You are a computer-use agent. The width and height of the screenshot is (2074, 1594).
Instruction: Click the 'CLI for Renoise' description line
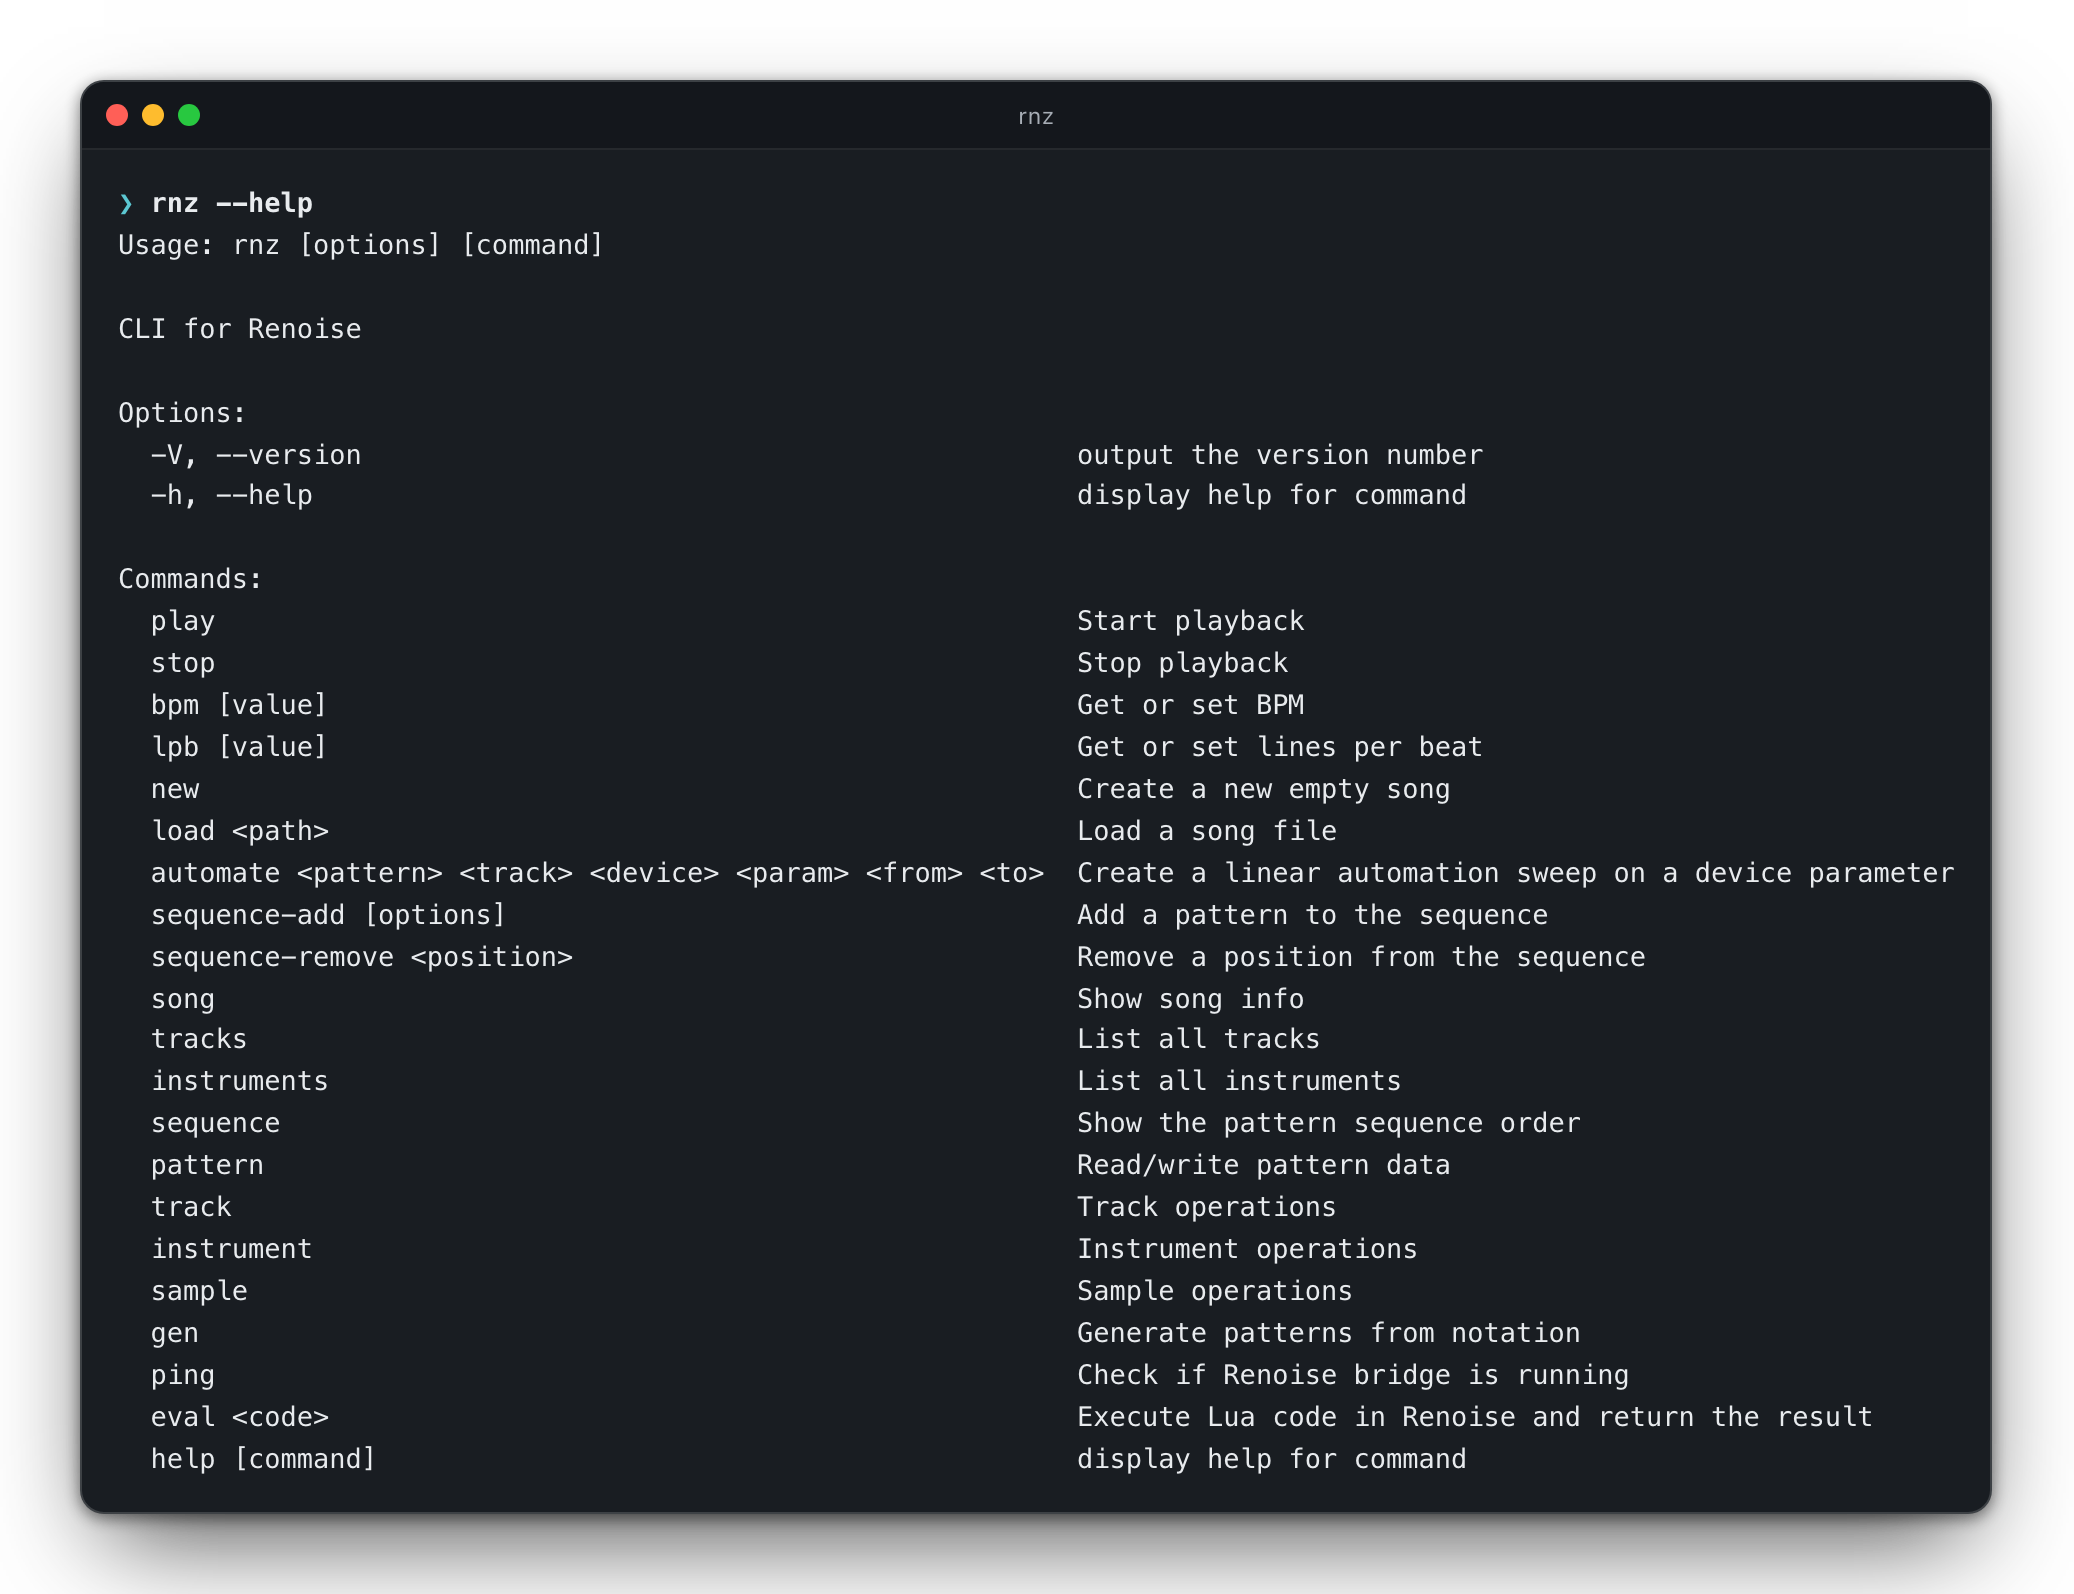pyautogui.click(x=240, y=329)
